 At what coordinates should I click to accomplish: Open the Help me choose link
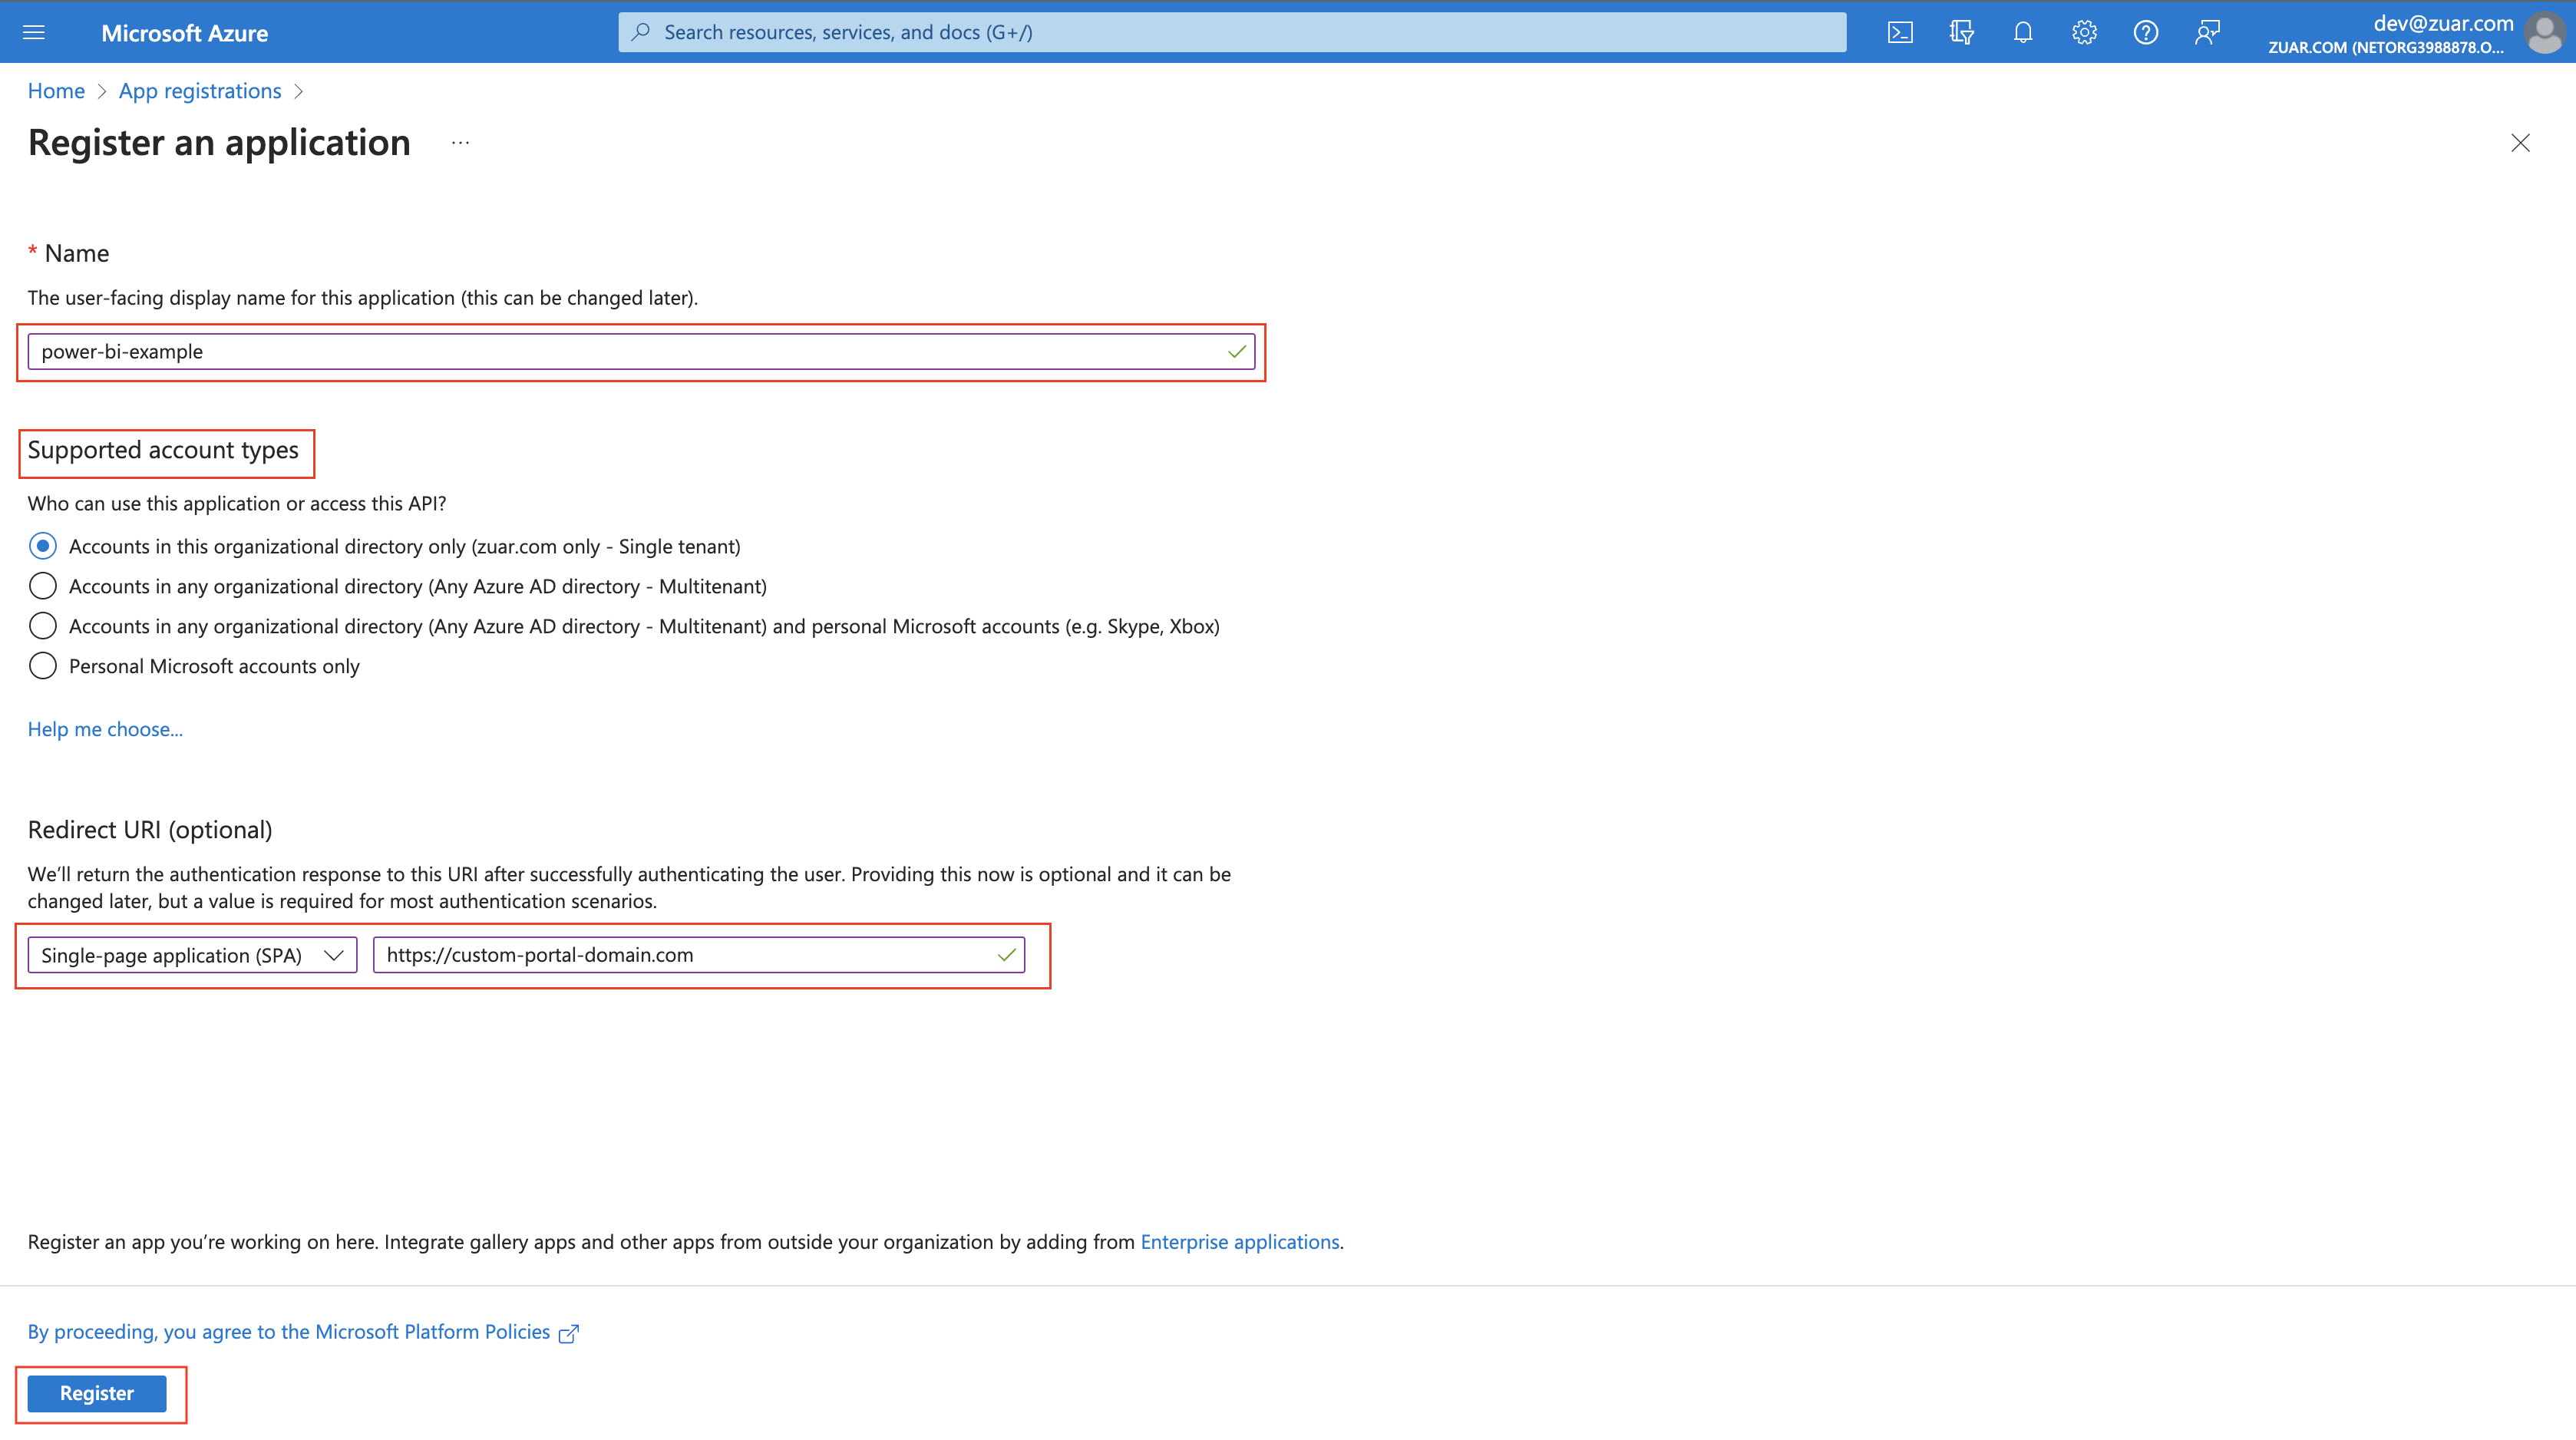(x=105, y=729)
